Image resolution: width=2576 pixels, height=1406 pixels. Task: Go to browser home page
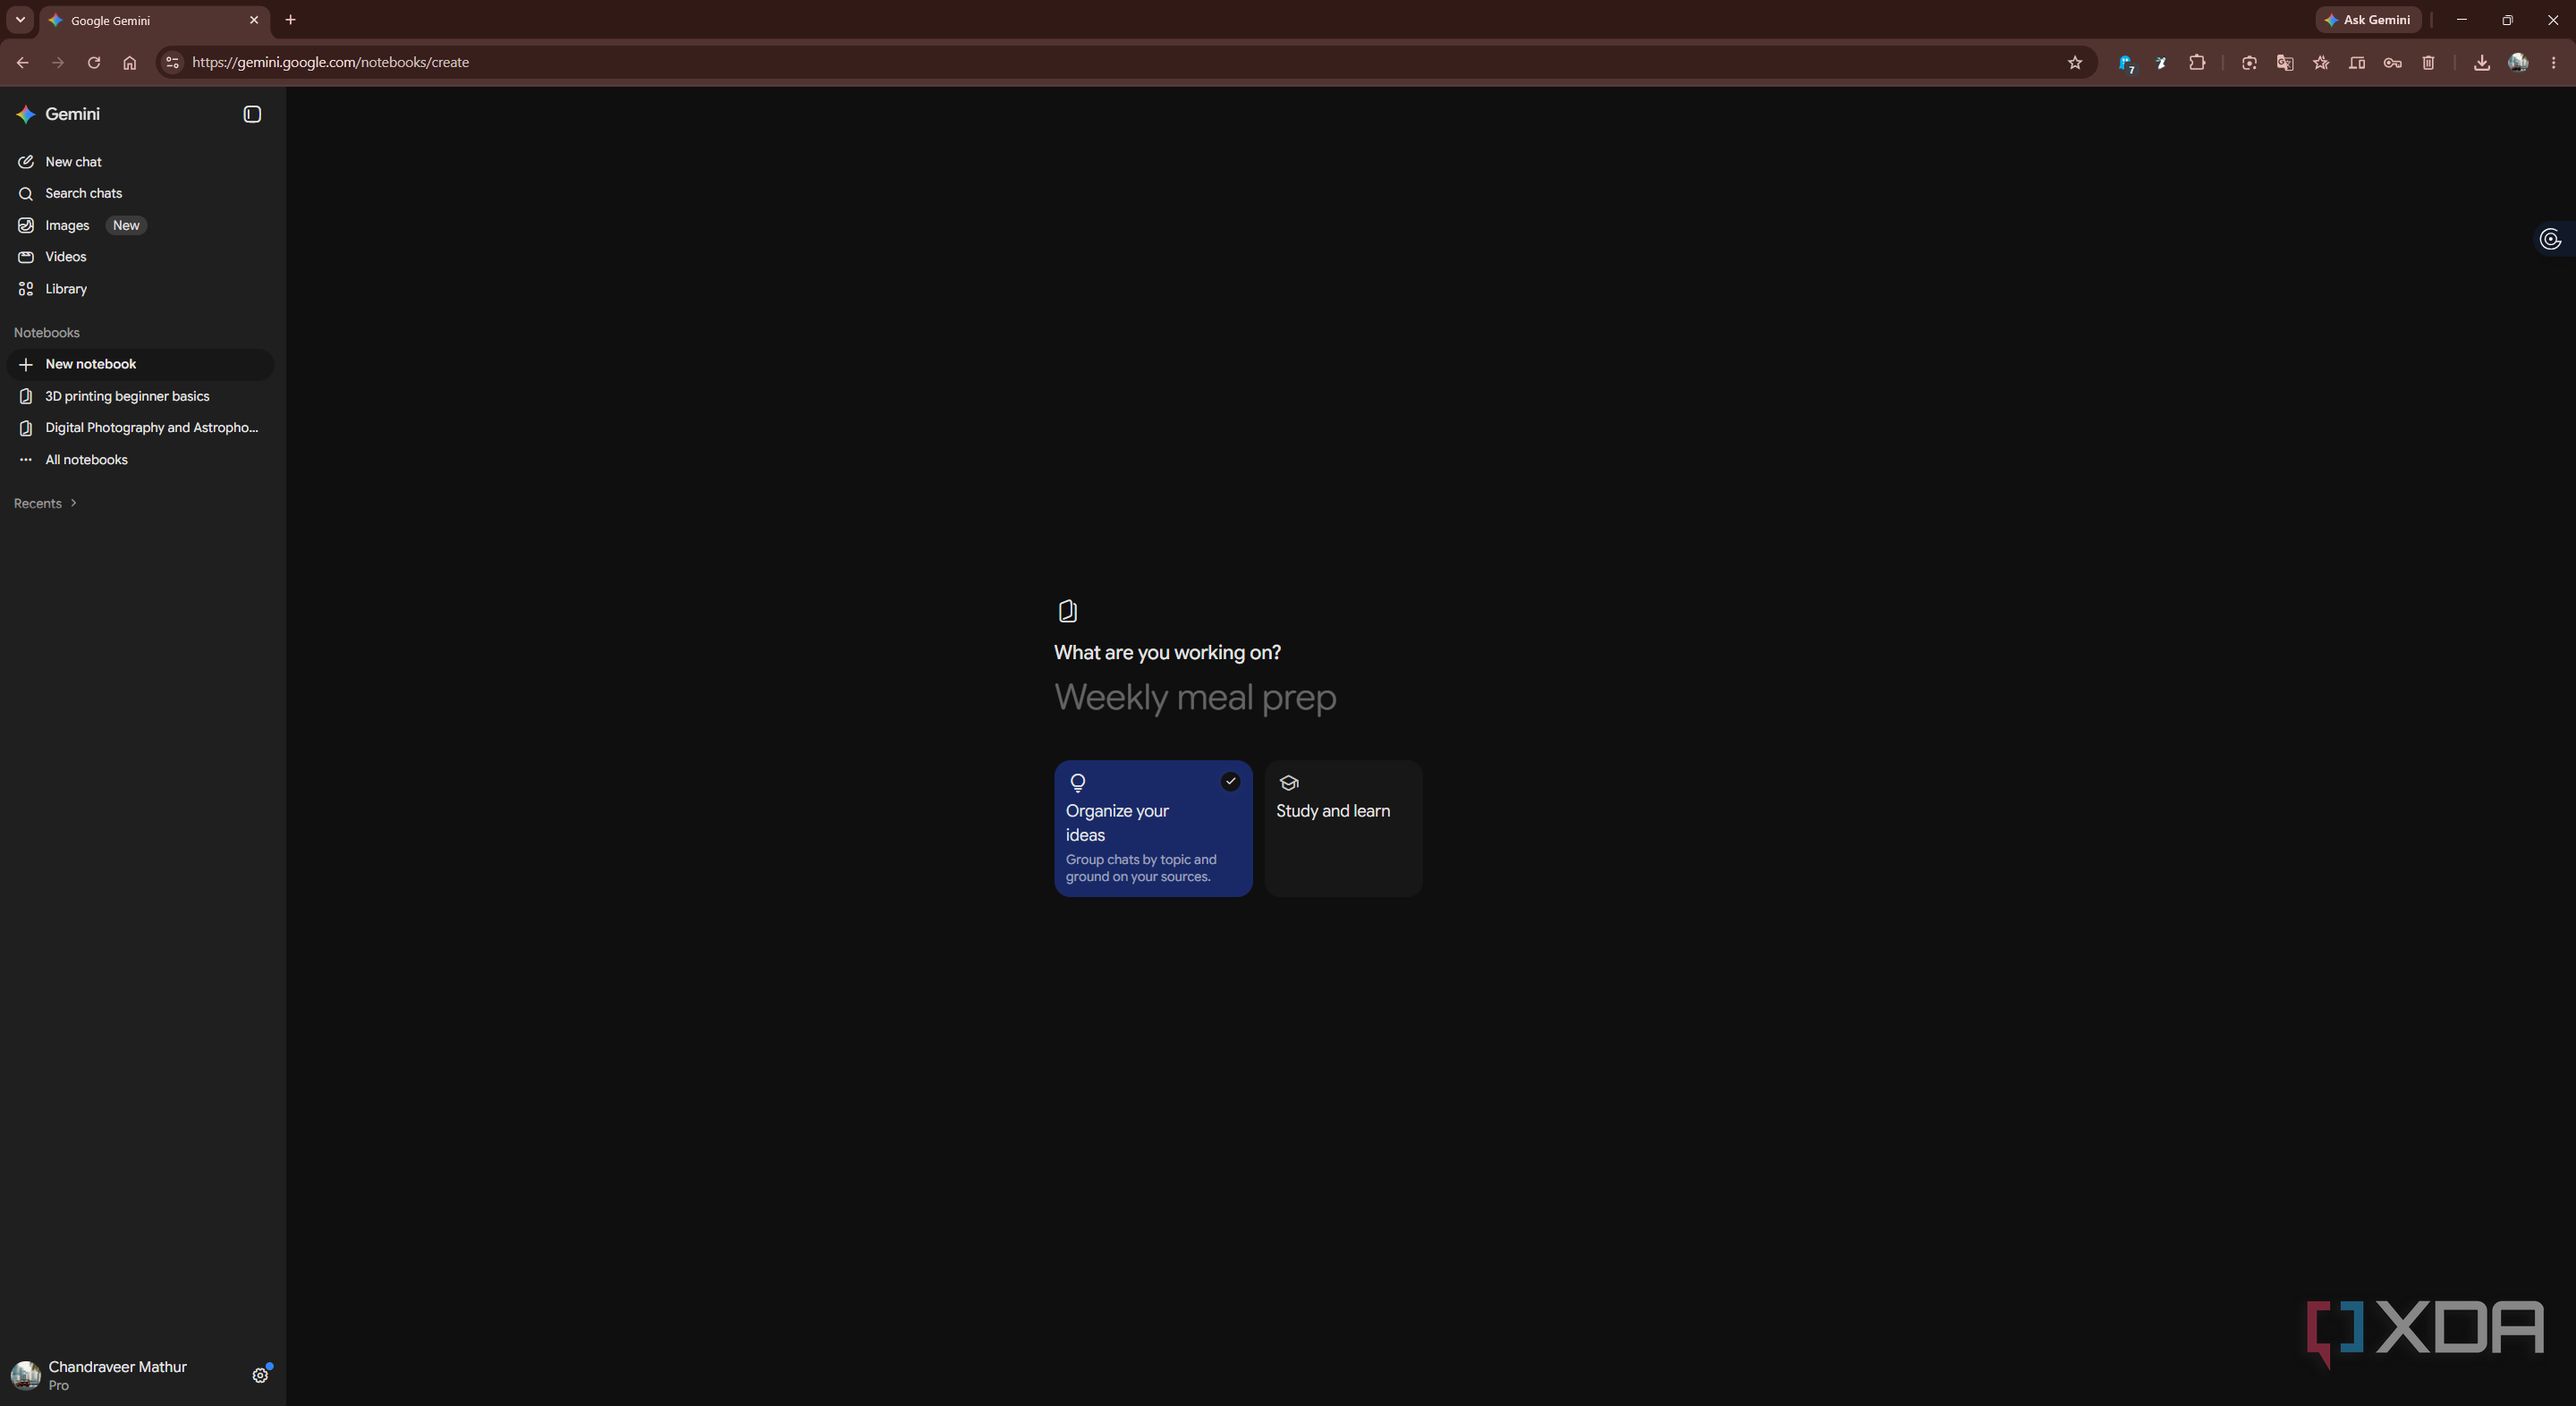pyautogui.click(x=130, y=62)
